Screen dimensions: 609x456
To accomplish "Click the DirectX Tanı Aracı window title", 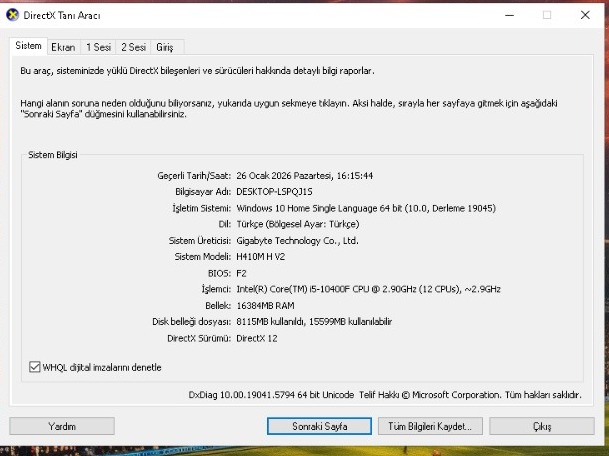I will 62,16.
